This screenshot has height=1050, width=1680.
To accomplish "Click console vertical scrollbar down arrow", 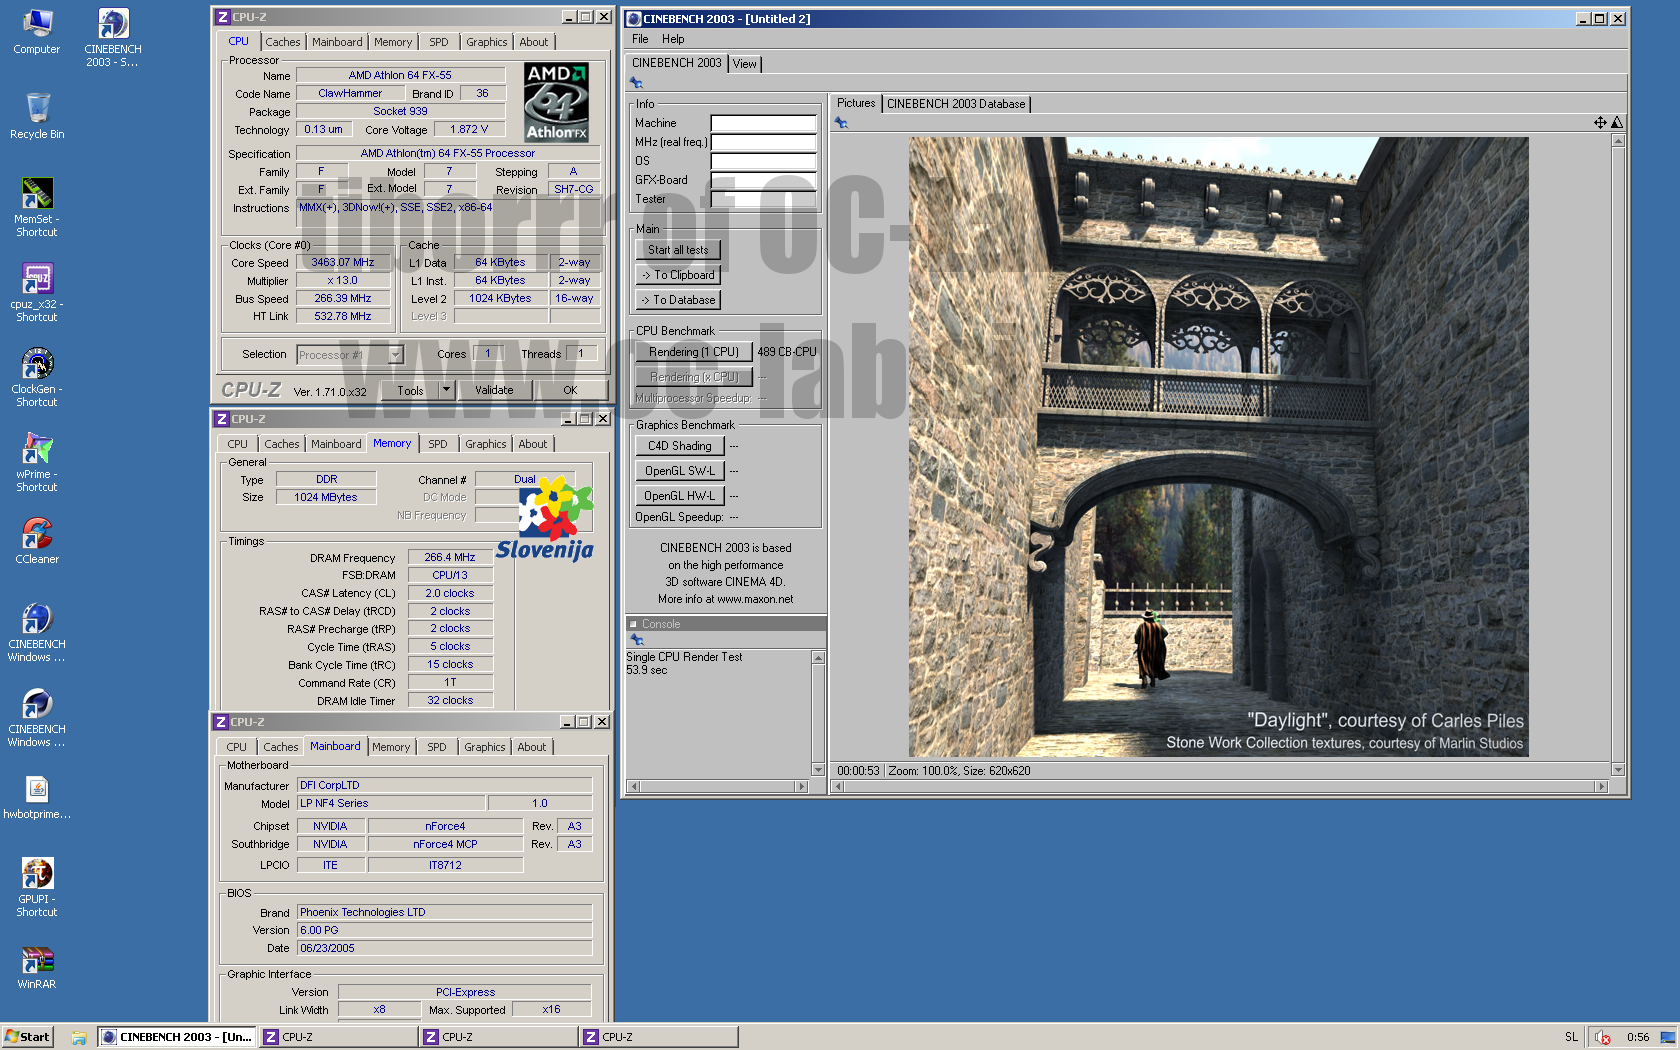I will click(818, 770).
